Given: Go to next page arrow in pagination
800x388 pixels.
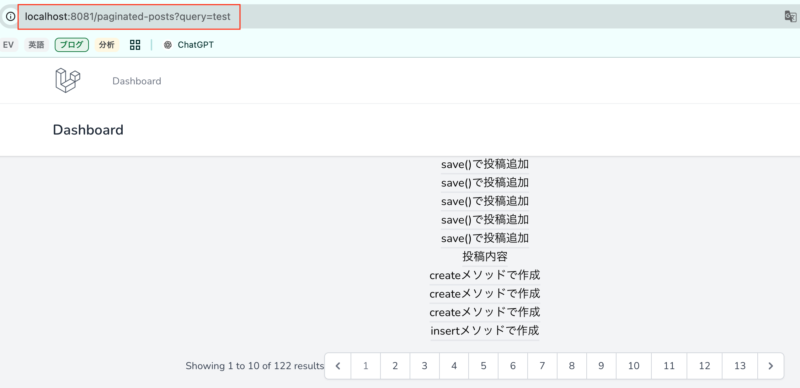Looking at the screenshot, I should [x=770, y=366].
